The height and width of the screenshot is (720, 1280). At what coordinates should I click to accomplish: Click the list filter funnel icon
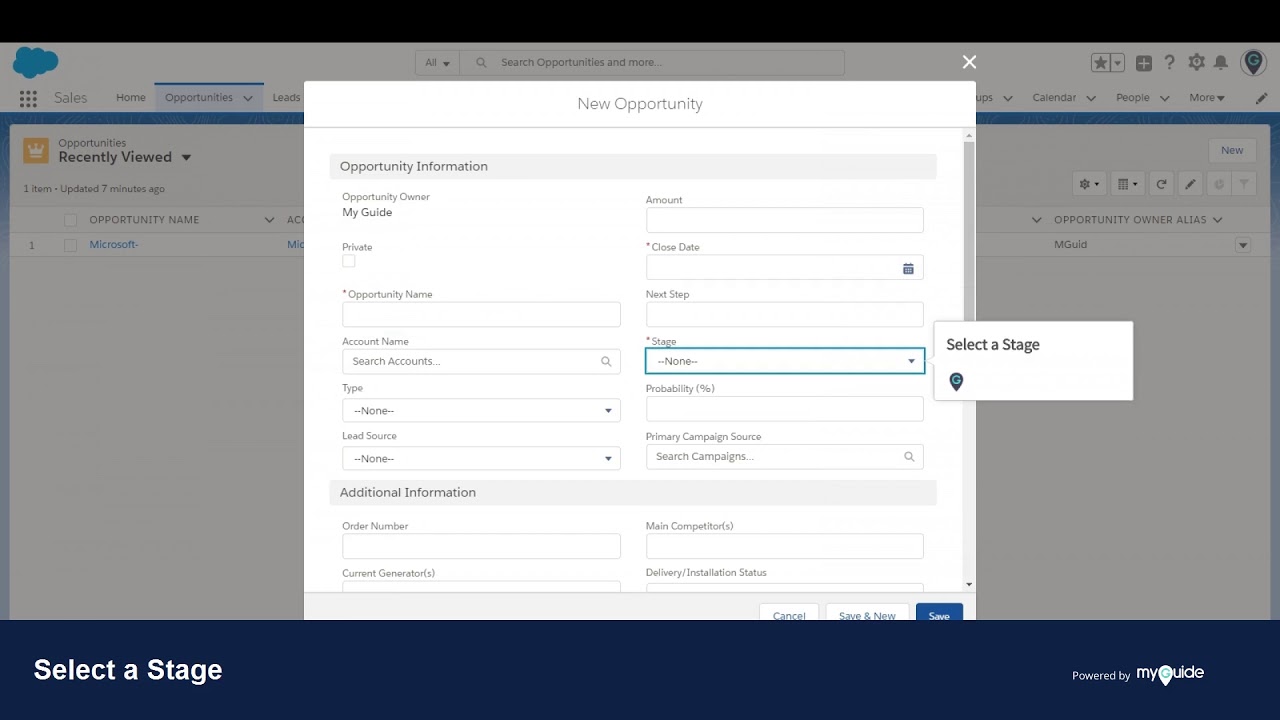click(x=1244, y=184)
